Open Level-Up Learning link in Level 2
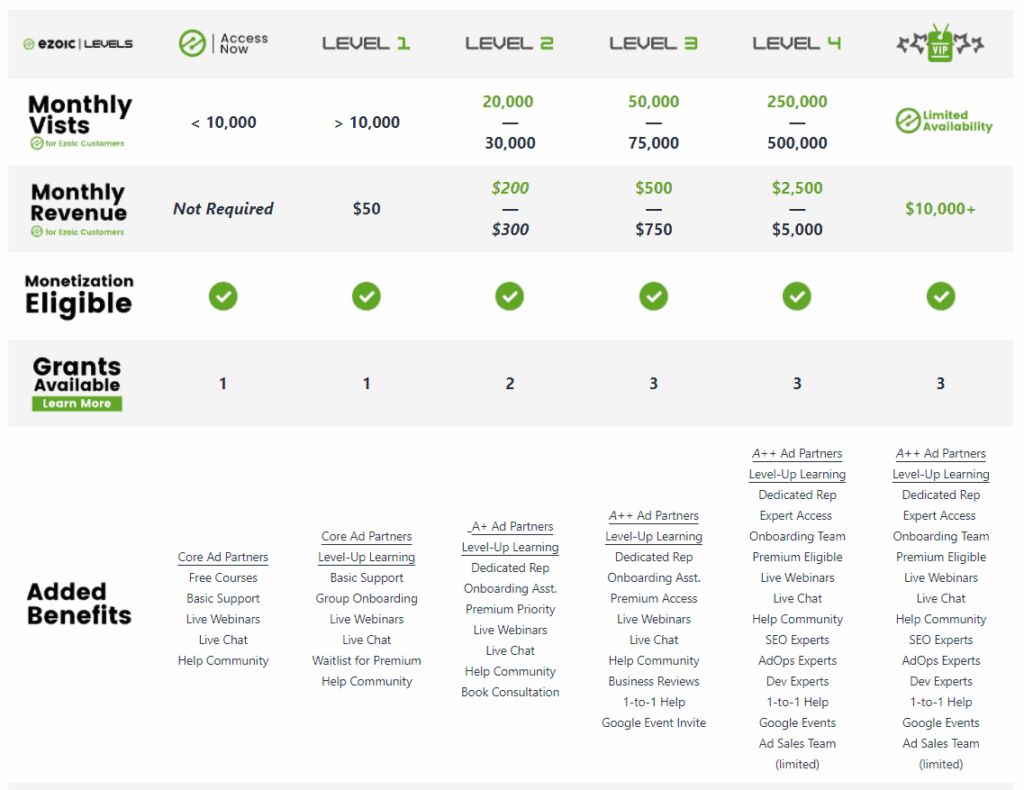 510,547
